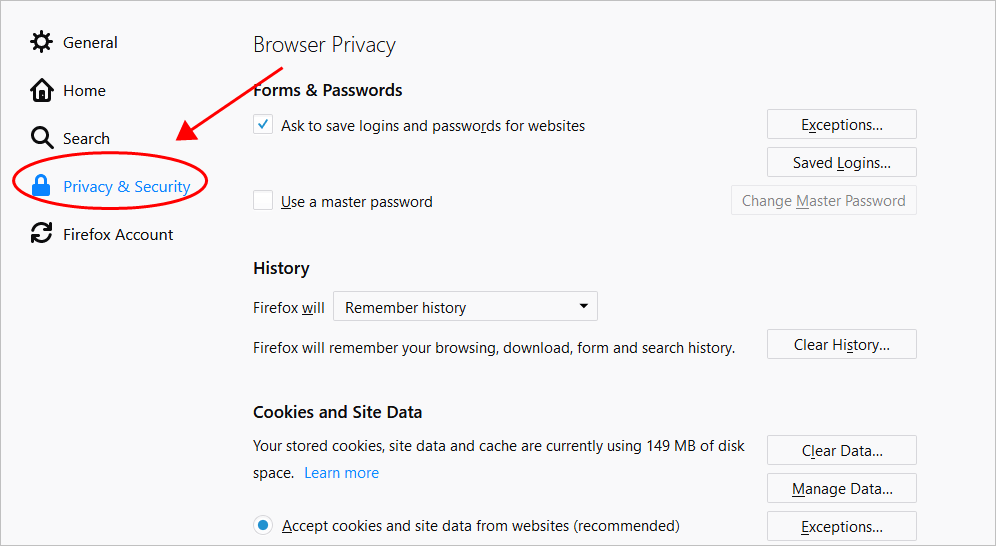Viewport: 996px width, 546px height.
Task: Enable Use a master password checkbox
Action: tap(263, 201)
